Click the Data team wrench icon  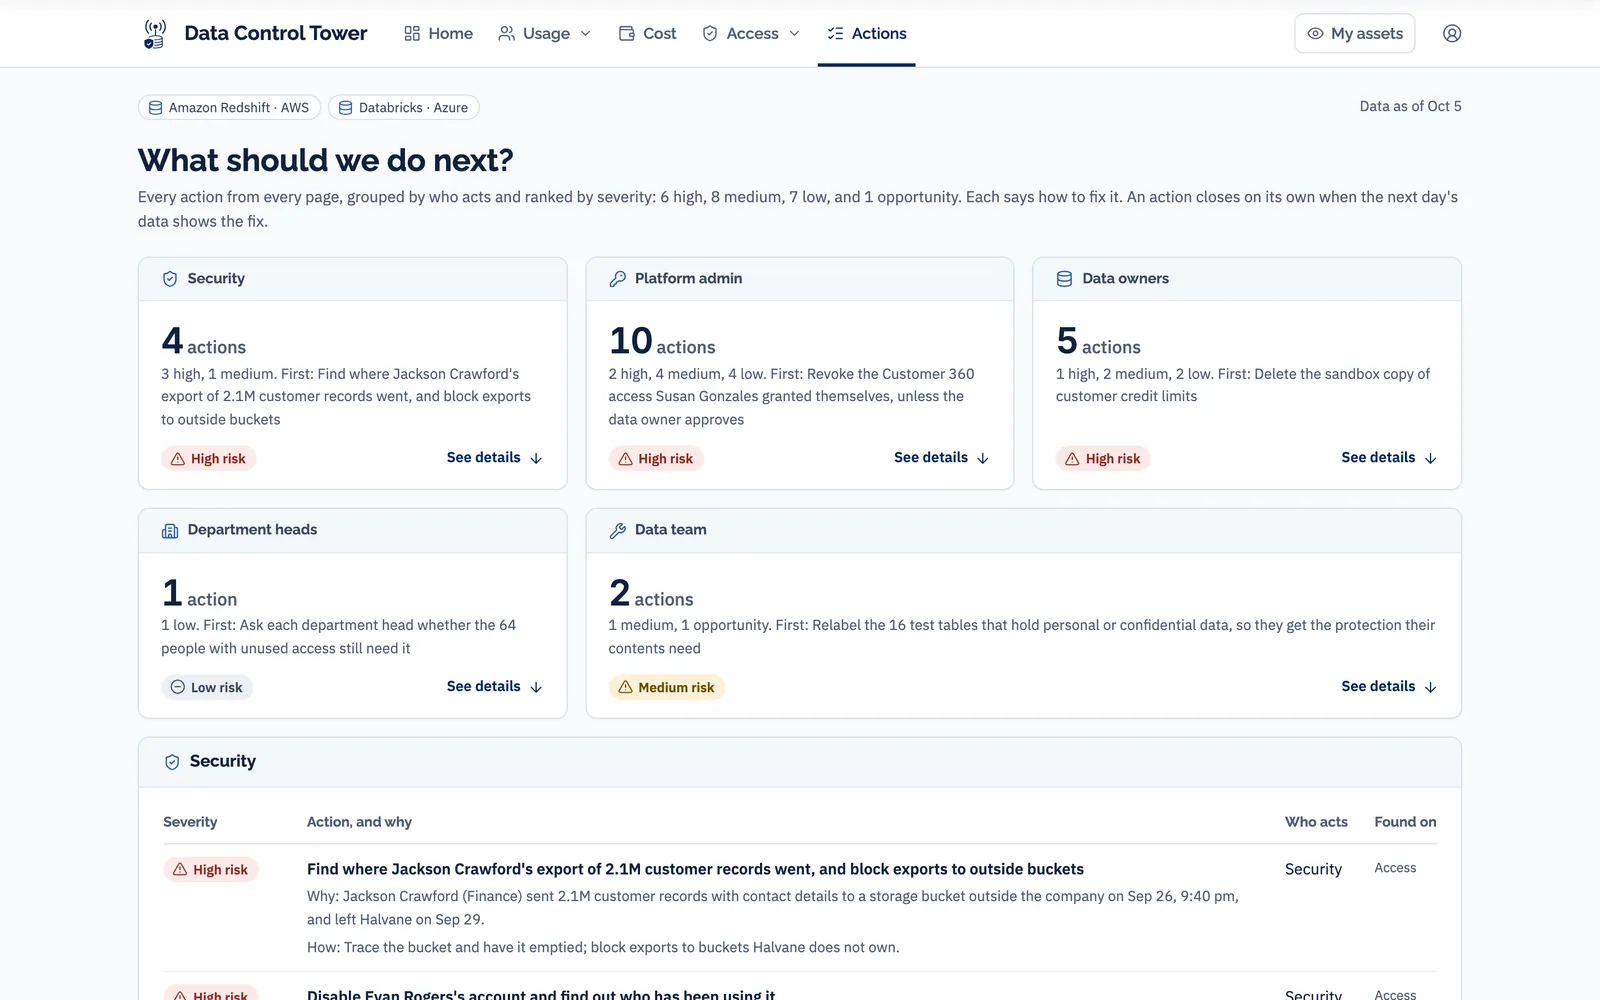click(617, 530)
